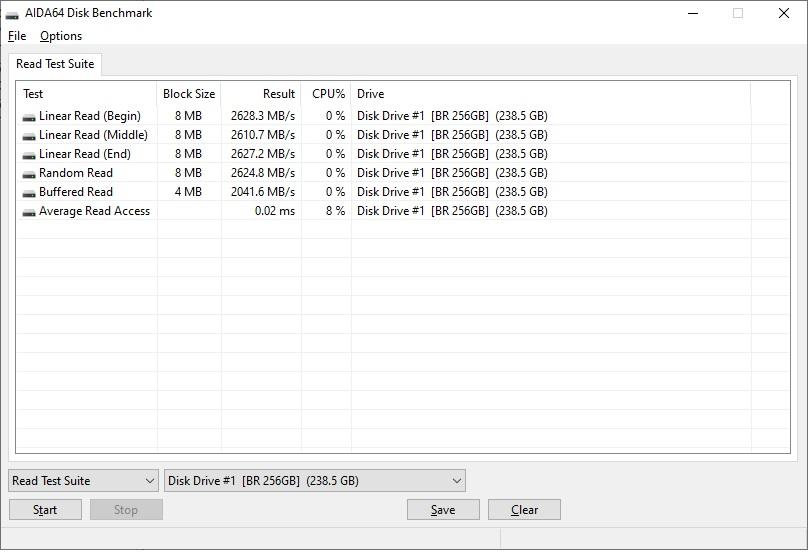Click the drive icon beside Average Read Access
The width and height of the screenshot is (808, 552).
pyautogui.click(x=29, y=212)
